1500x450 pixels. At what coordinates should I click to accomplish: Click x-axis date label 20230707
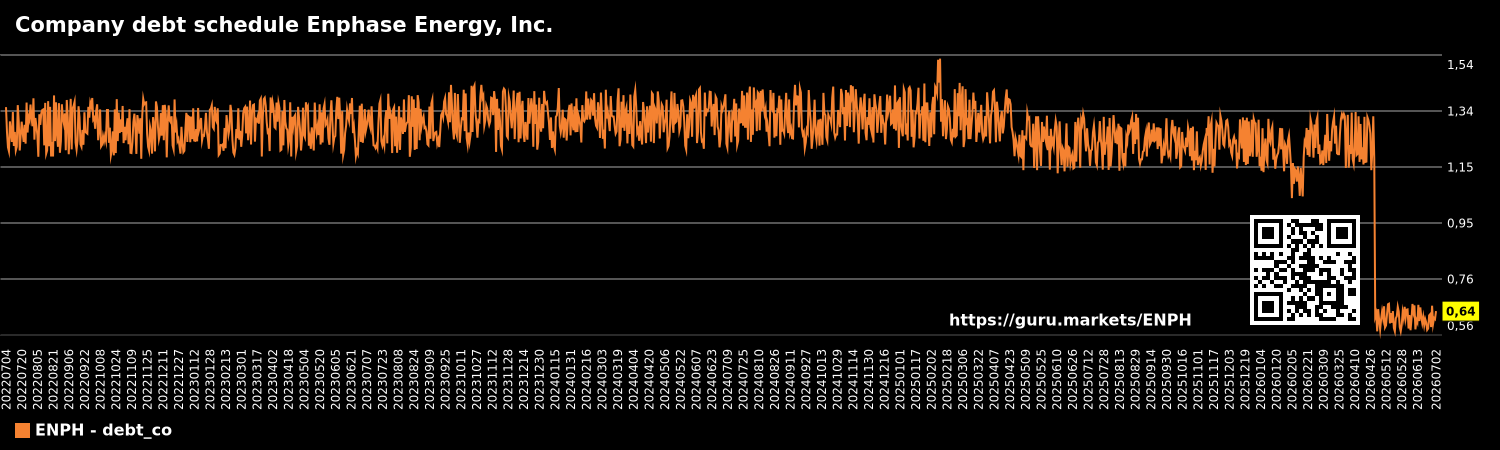coord(368,379)
